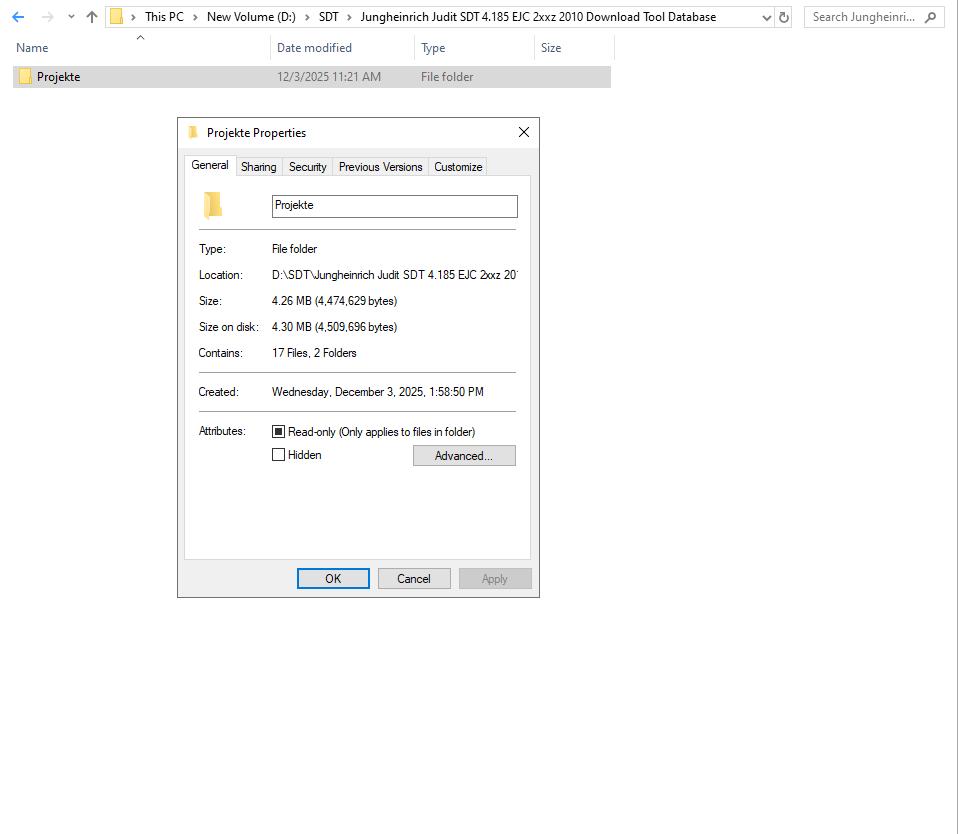The image size is (958, 834).
Task: Confirm with the OK button
Action: [333, 579]
